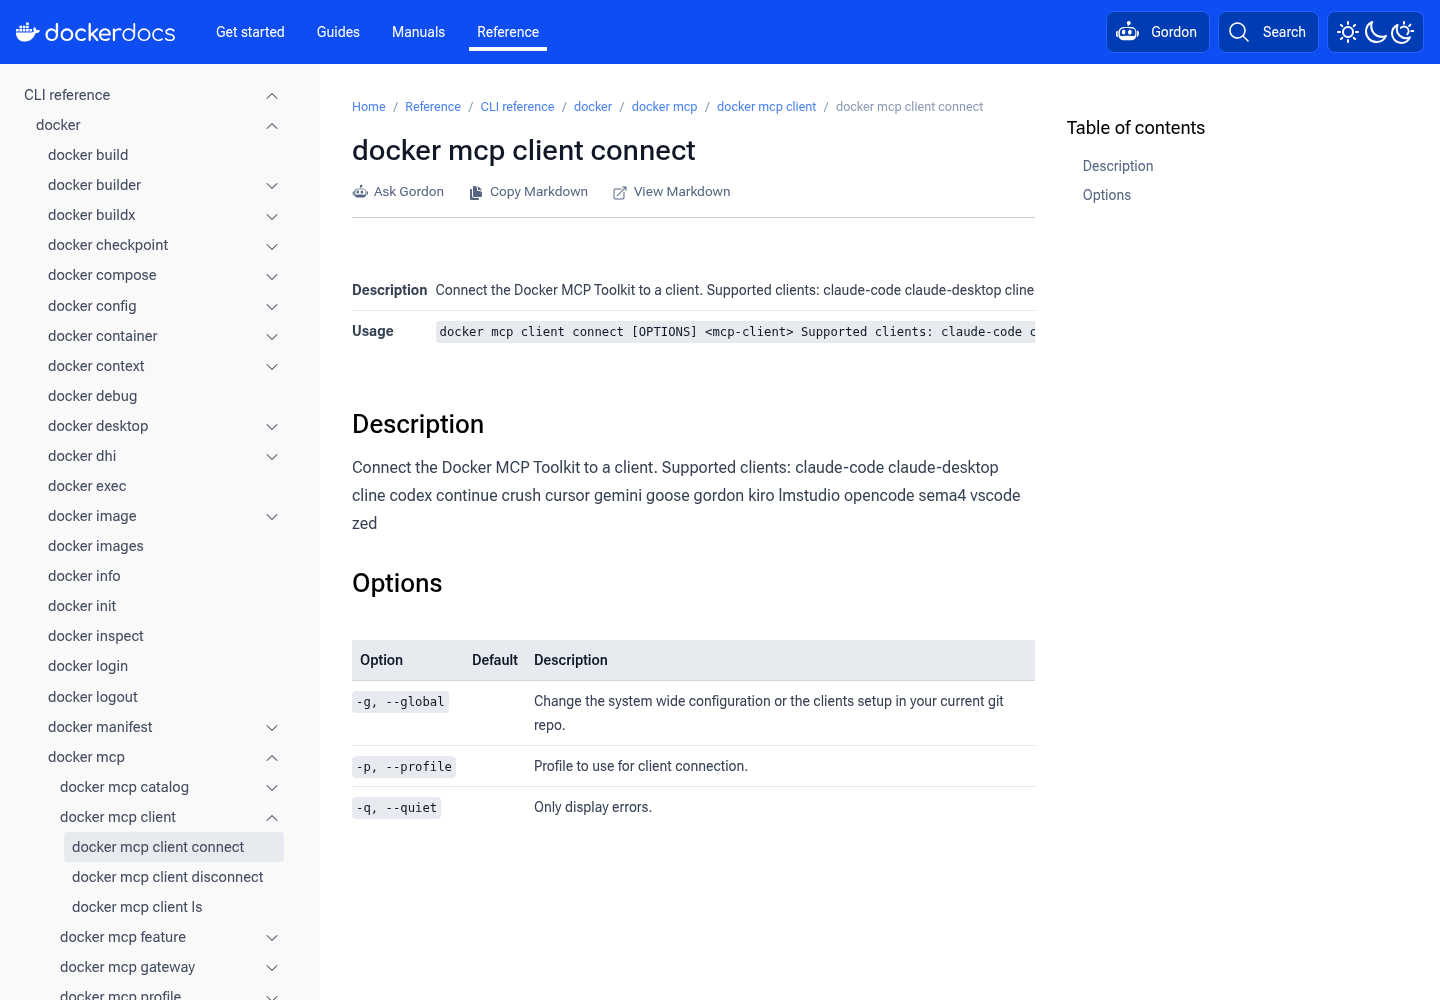This screenshot has height=1000, width=1440.
Task: Go to Home breadcrumb
Action: click(x=368, y=107)
